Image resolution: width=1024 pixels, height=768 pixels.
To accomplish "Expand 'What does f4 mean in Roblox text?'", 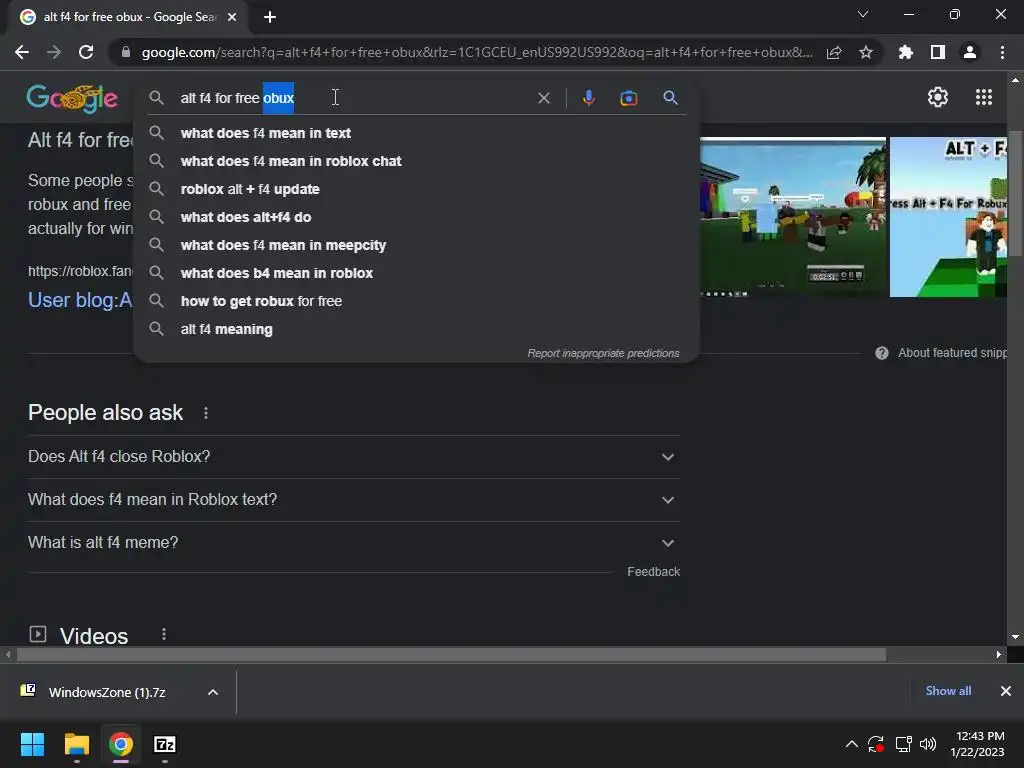I will tap(353, 500).
